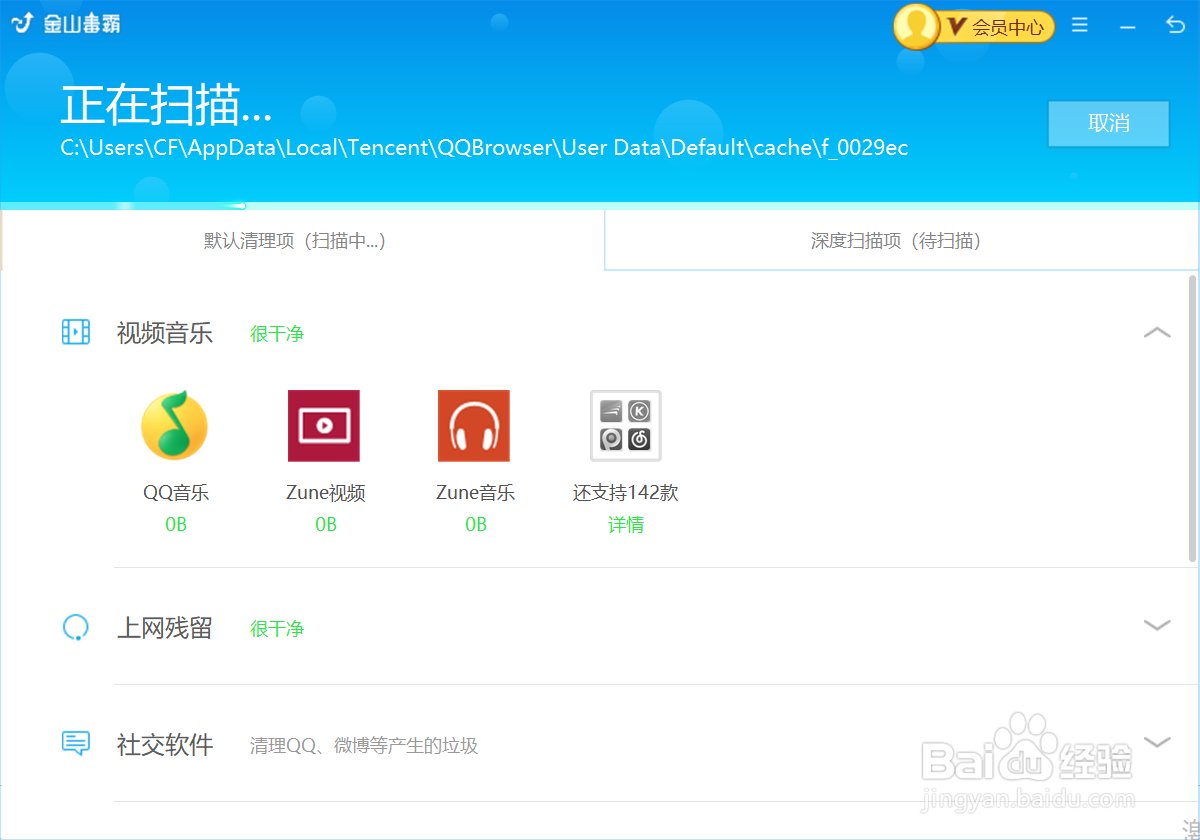Click the 上网残留 globe icon
Screen dimensions: 1200x840
(76, 627)
